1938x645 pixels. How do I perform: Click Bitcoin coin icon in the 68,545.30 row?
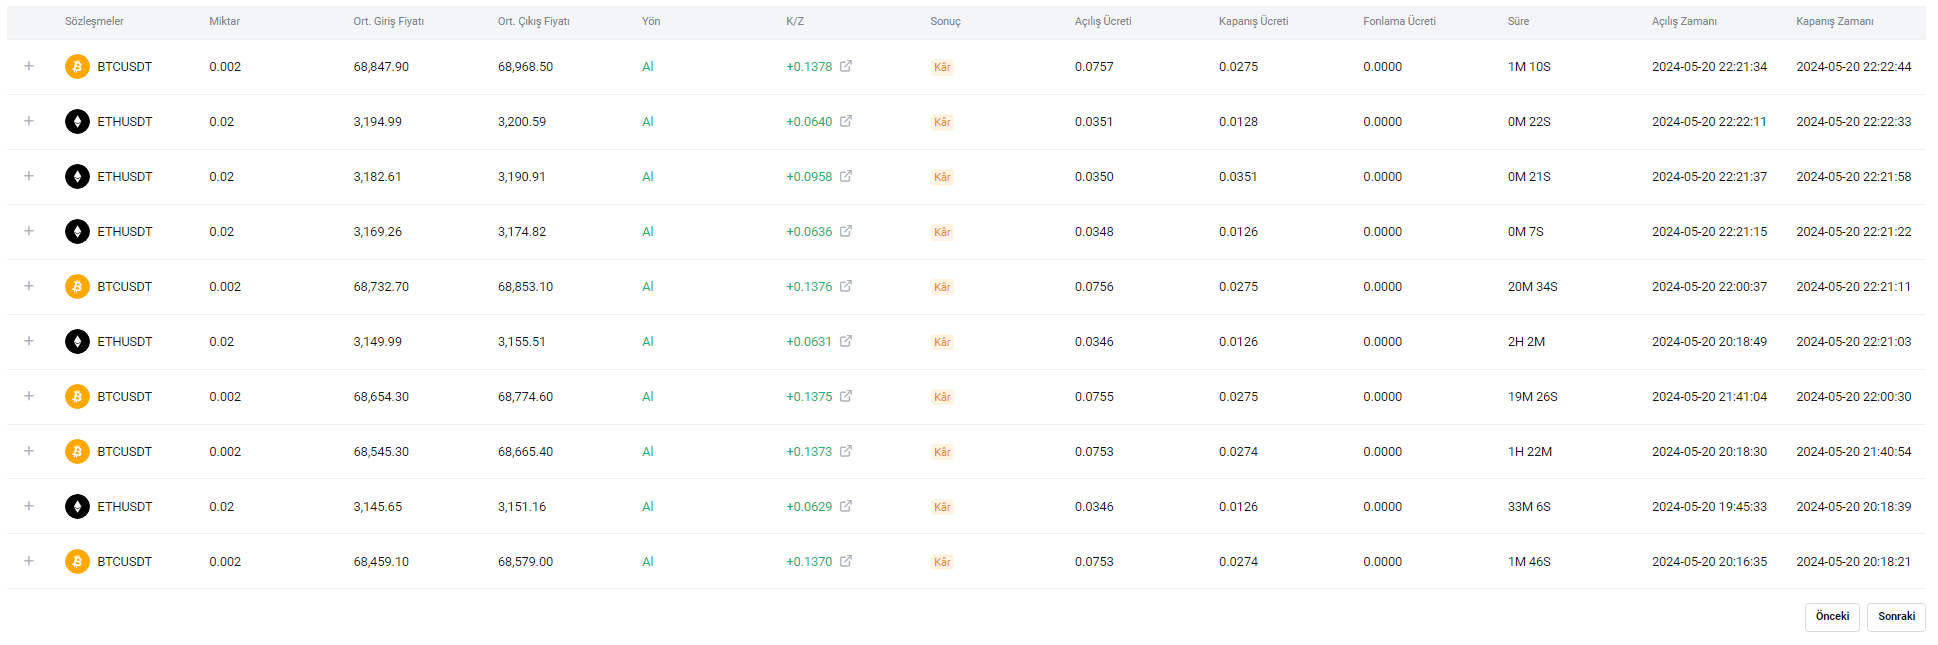point(77,452)
